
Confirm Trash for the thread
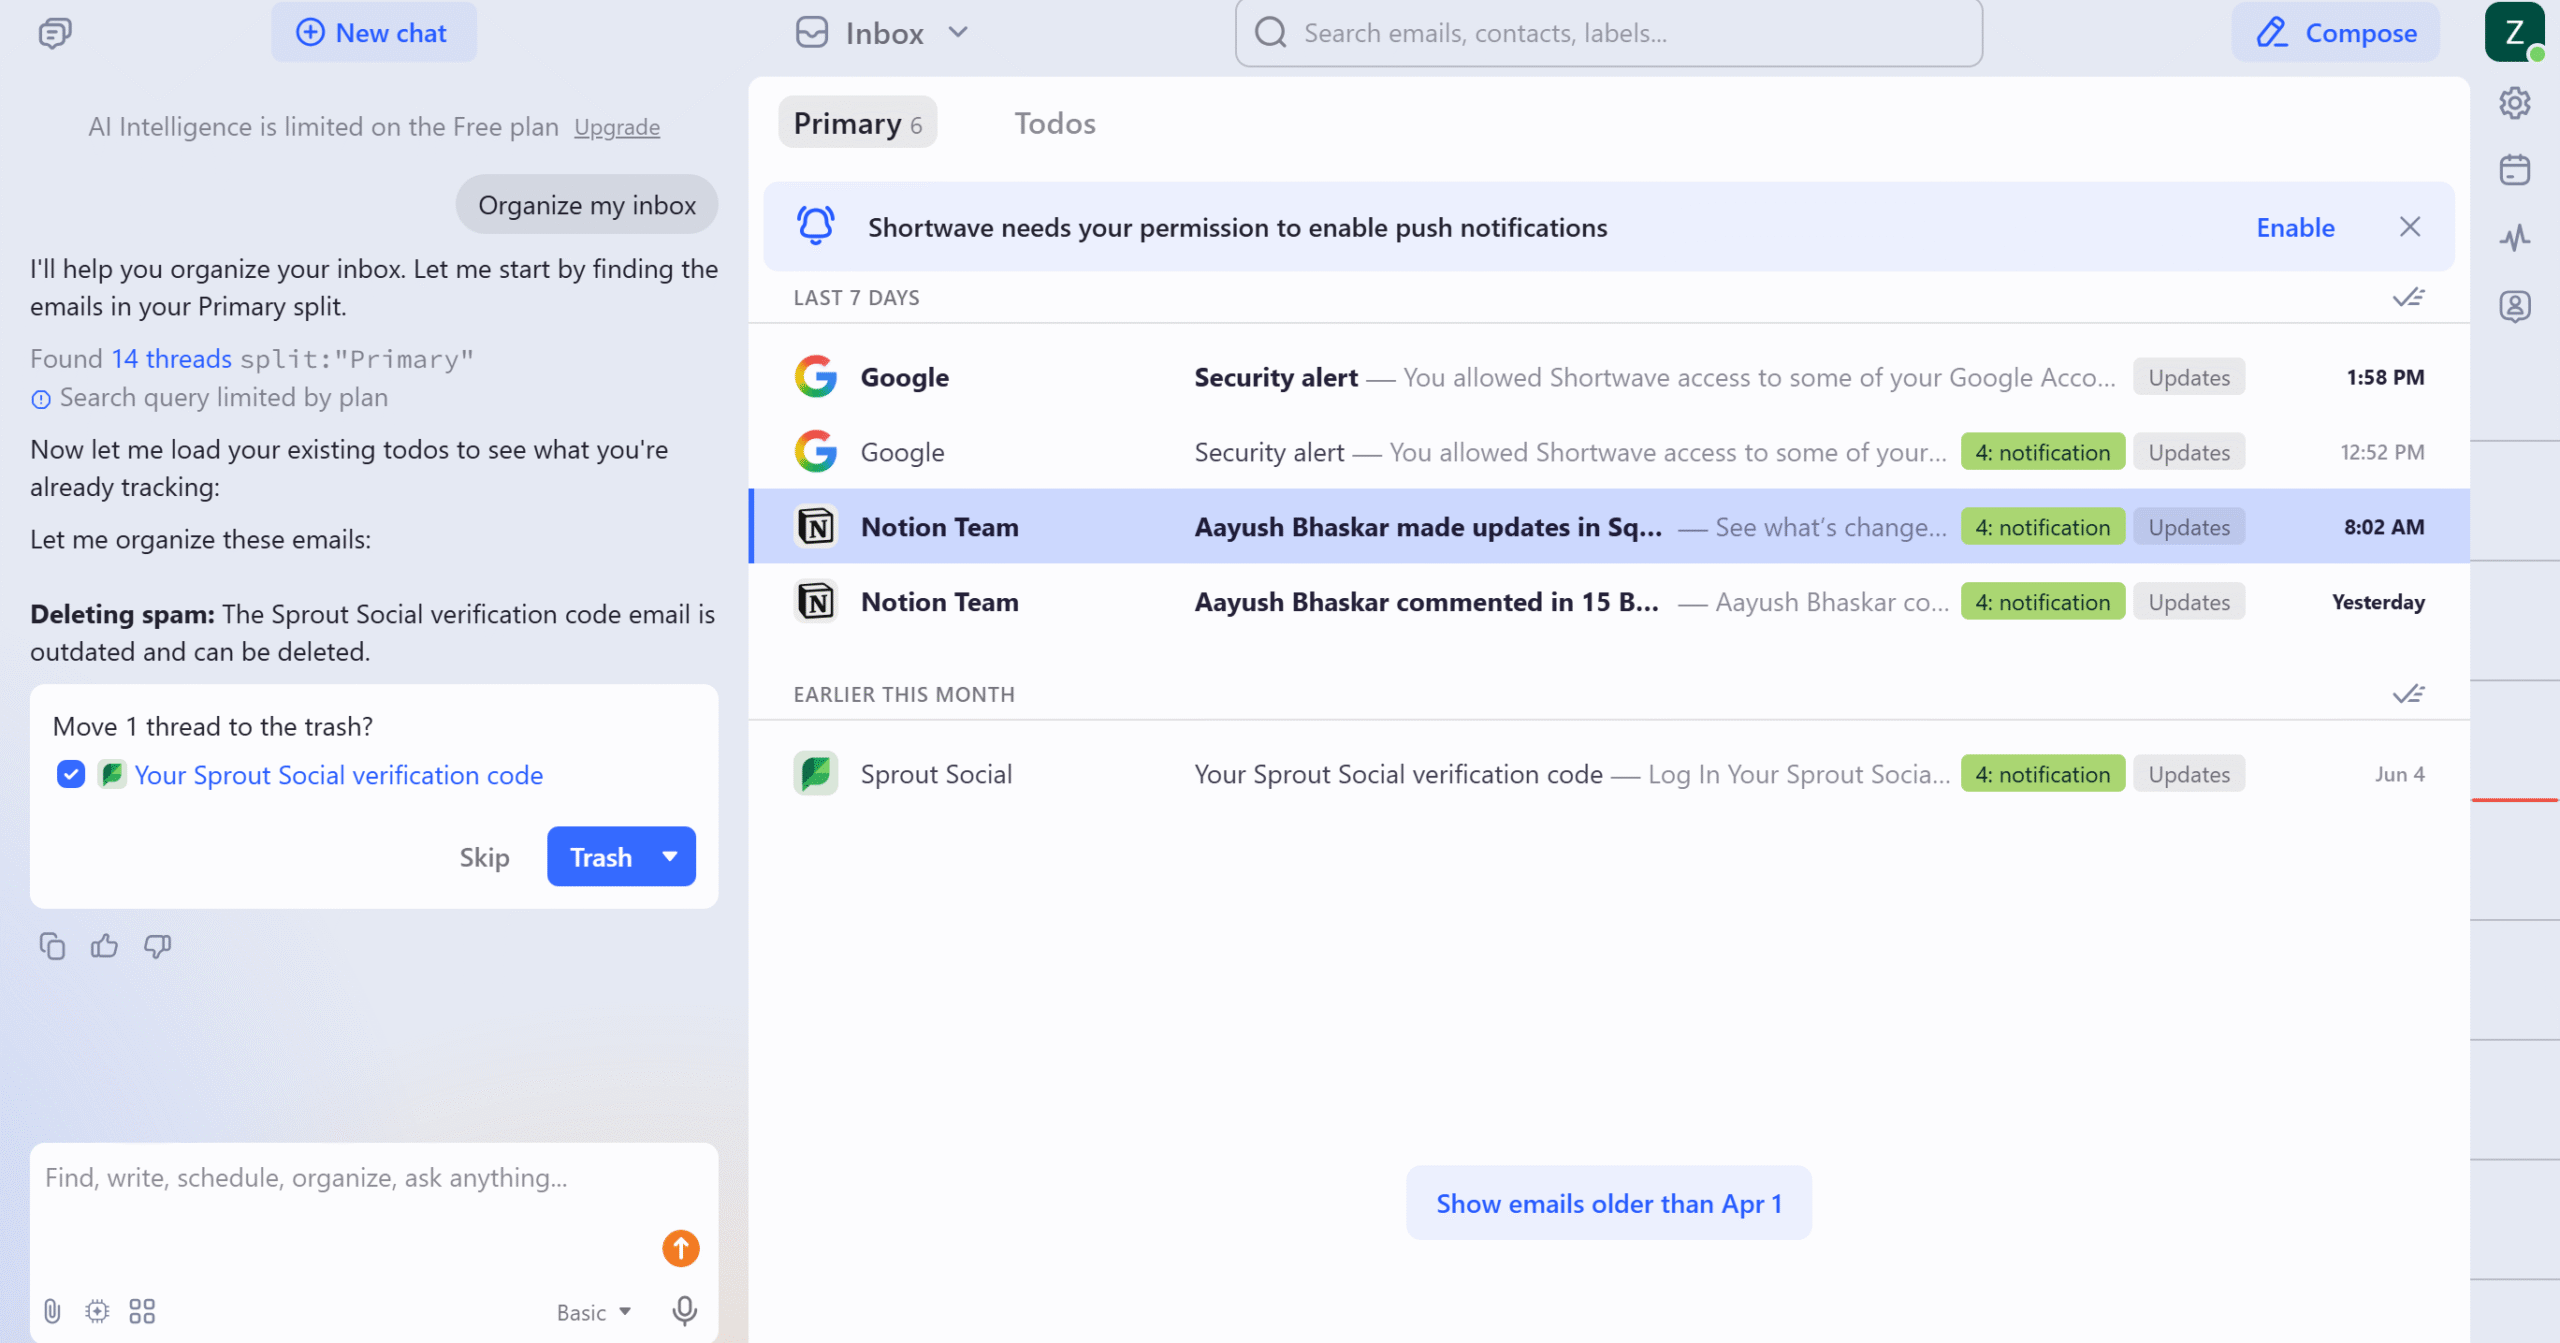point(600,857)
